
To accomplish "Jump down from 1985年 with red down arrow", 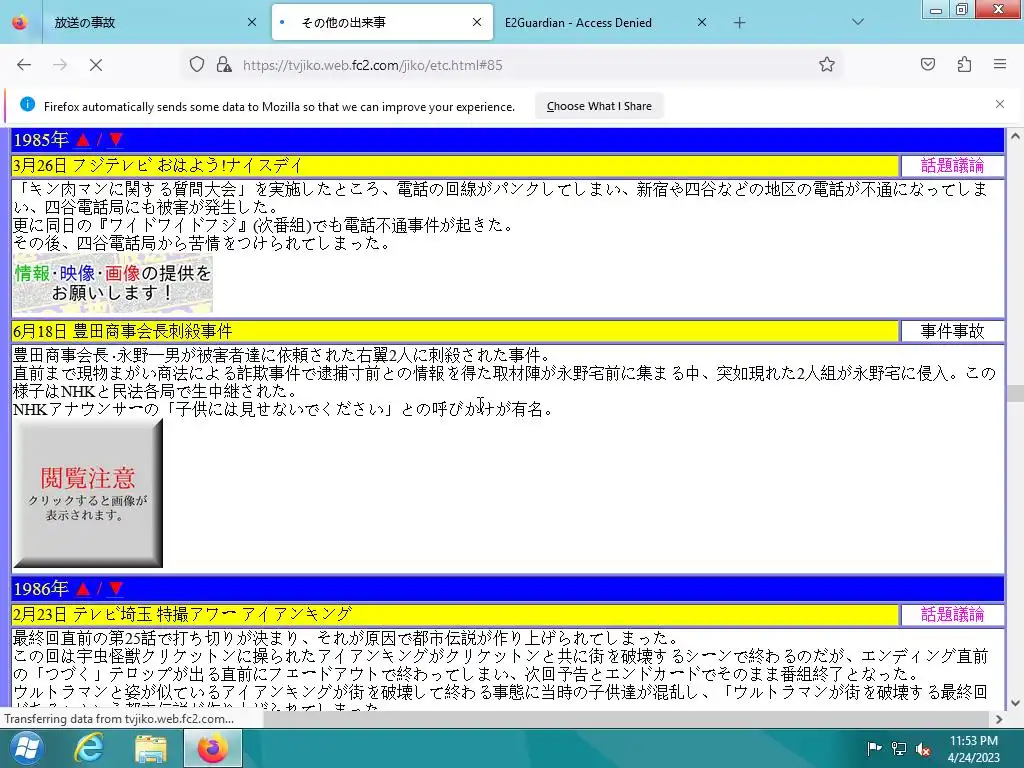I will point(116,140).
